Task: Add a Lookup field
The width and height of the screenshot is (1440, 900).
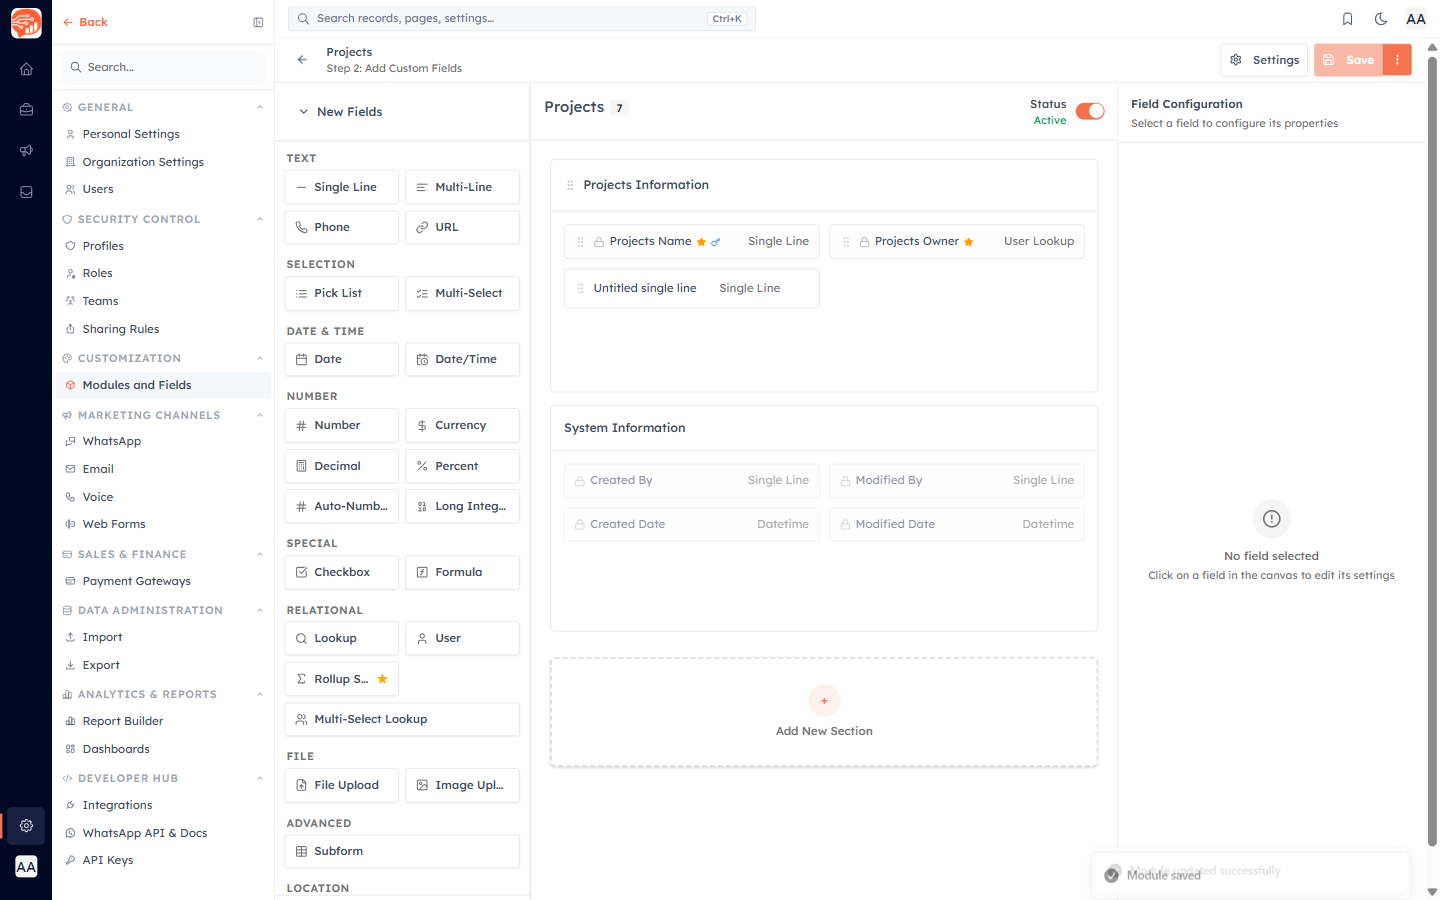Action: [x=342, y=638]
